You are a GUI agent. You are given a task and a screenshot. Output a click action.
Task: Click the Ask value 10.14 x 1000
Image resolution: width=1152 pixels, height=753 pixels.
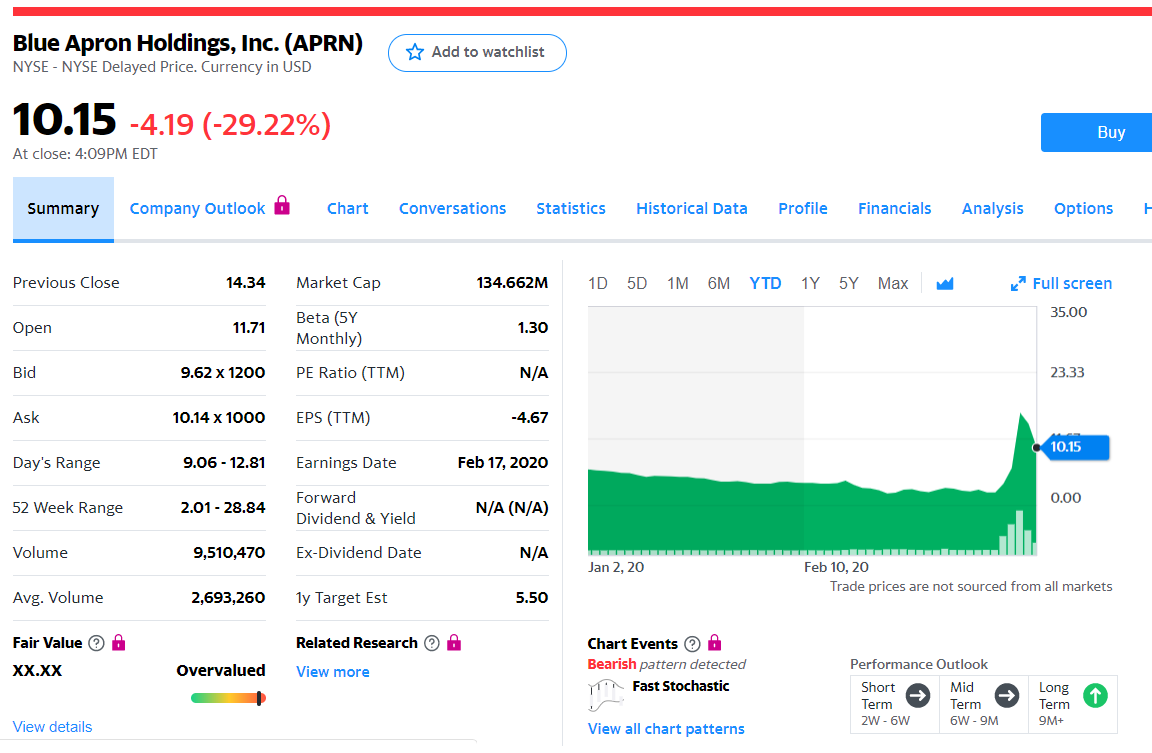219,418
